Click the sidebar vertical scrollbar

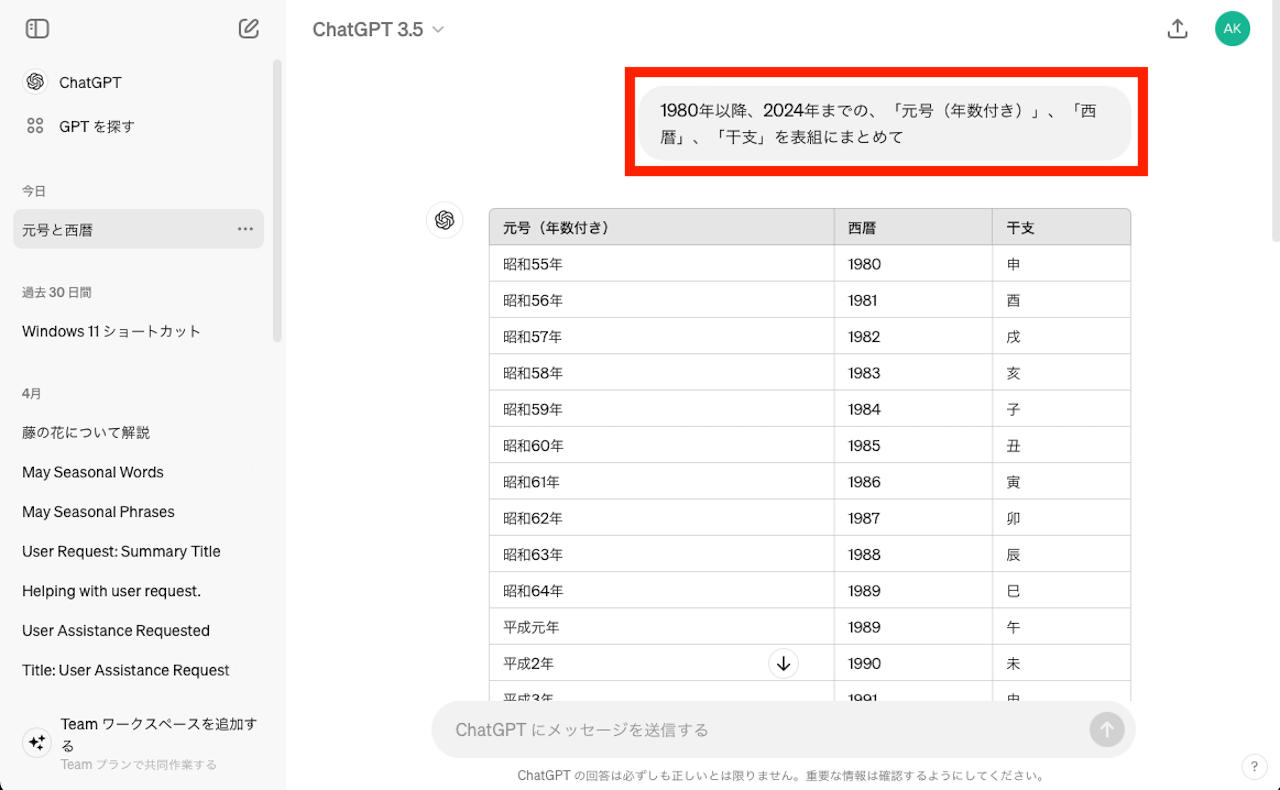[278, 200]
